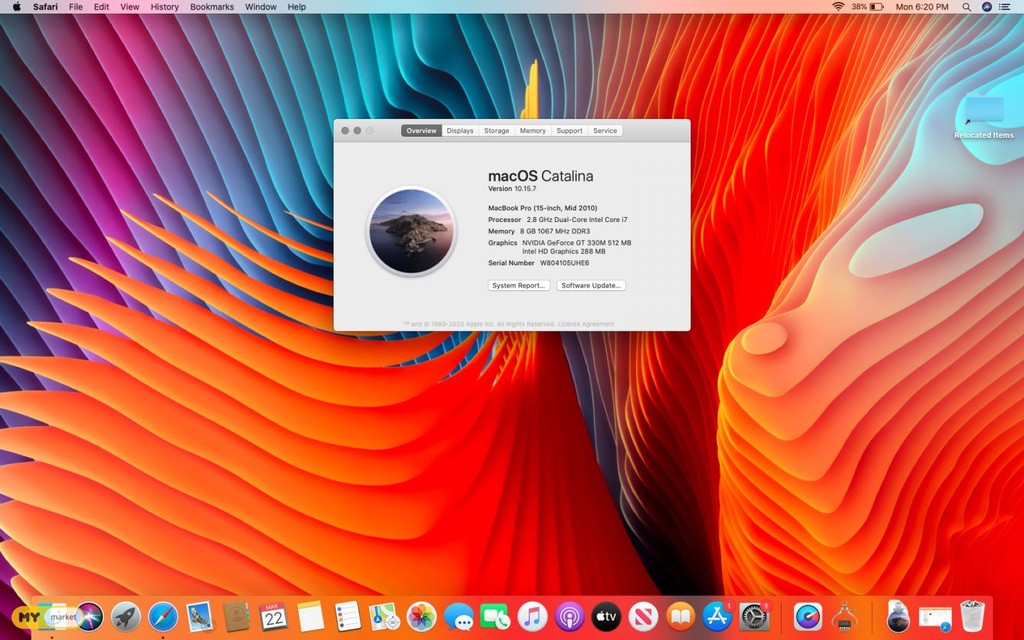Click the Software Update button
This screenshot has height=640, width=1024.
[x=591, y=286]
